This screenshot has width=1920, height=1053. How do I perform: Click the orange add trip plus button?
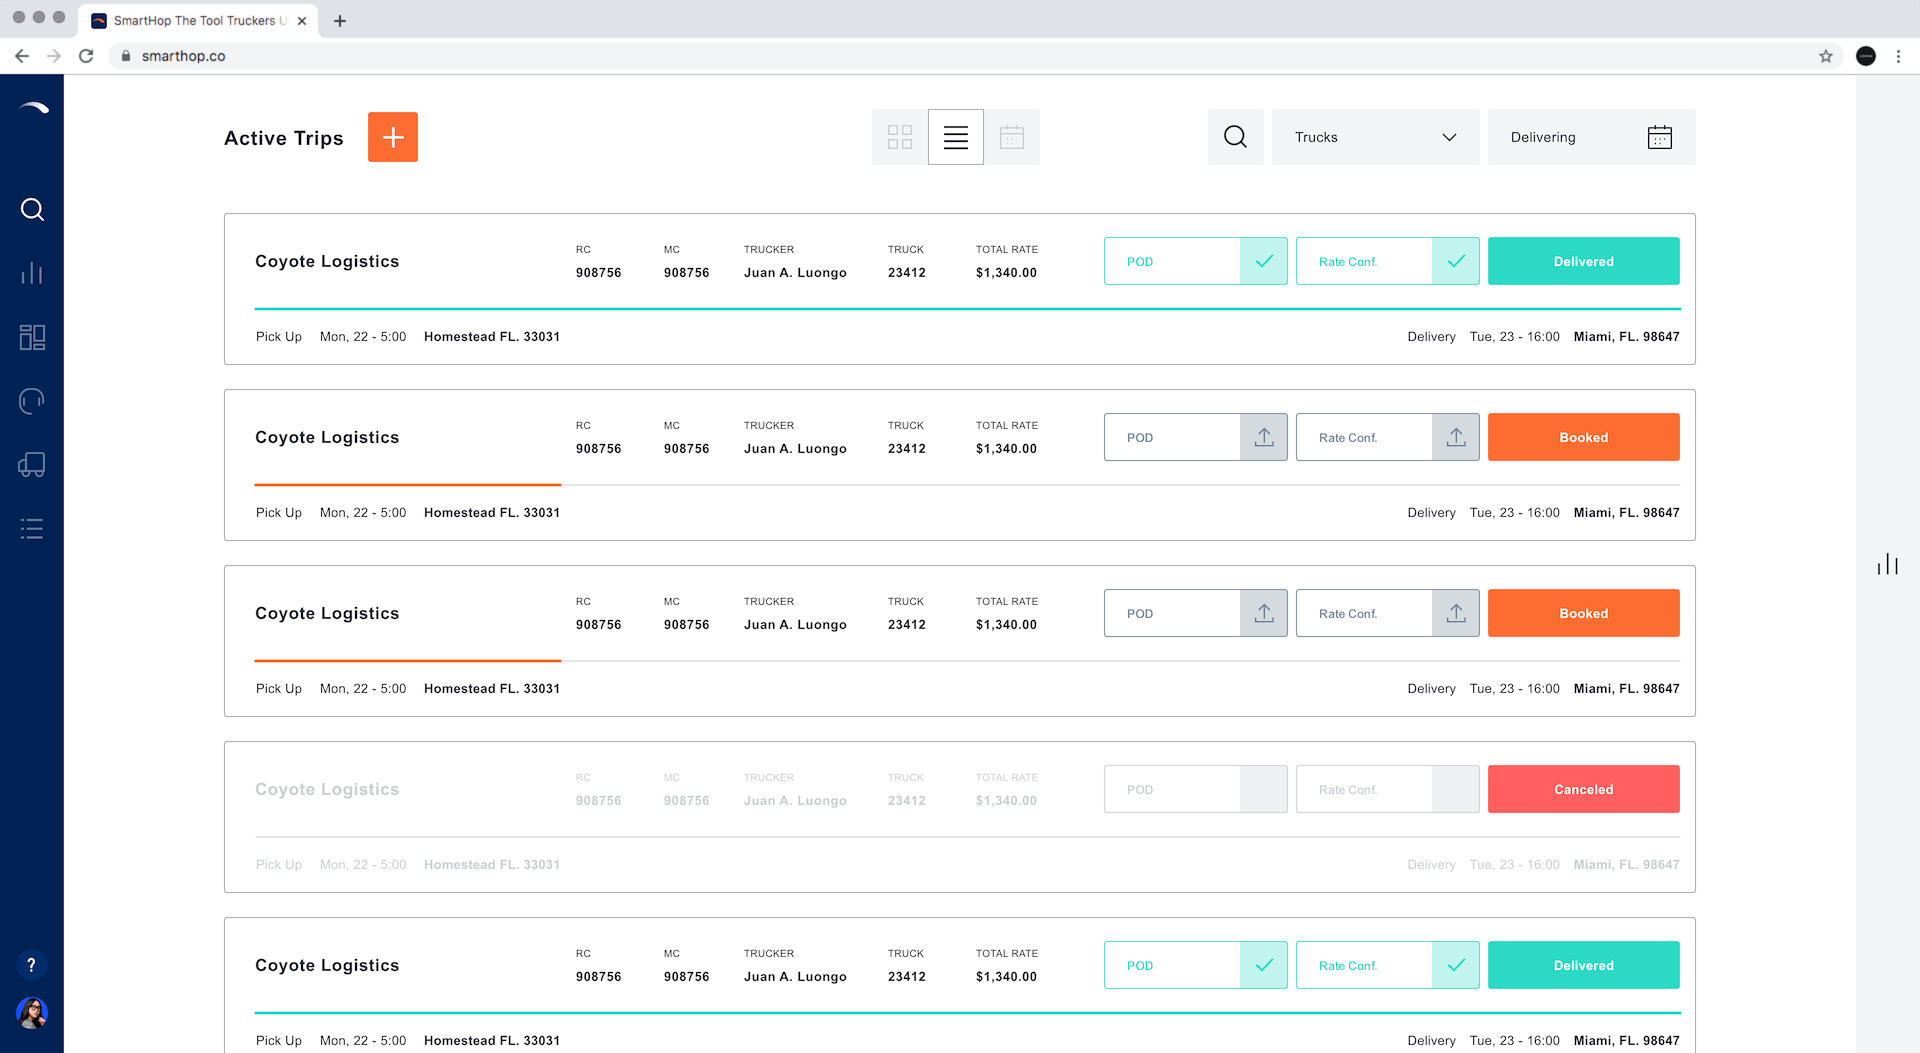[x=392, y=137]
